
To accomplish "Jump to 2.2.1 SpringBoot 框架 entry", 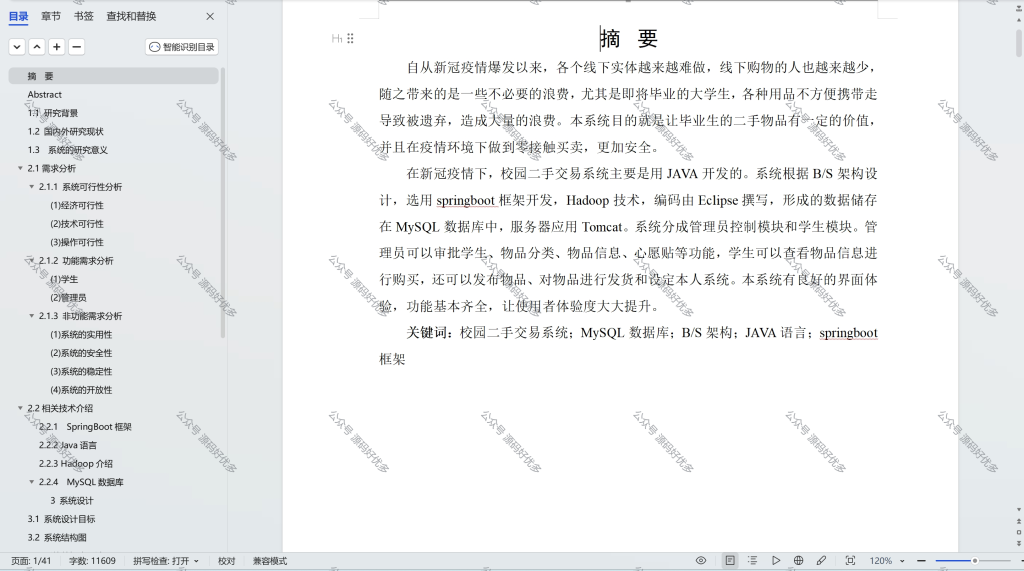I will (x=85, y=427).
